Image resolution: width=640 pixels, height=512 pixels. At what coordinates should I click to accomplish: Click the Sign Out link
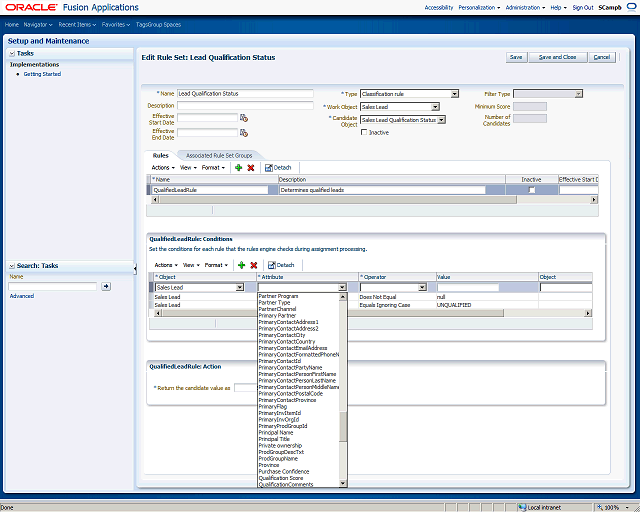click(x=583, y=7)
